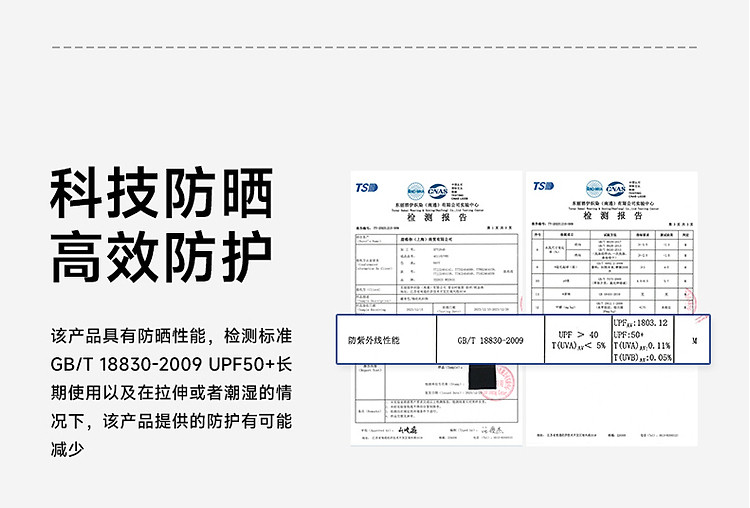Click the UPF > 40 requirement cell
Viewport: 750px width, 508px height.
point(578,341)
